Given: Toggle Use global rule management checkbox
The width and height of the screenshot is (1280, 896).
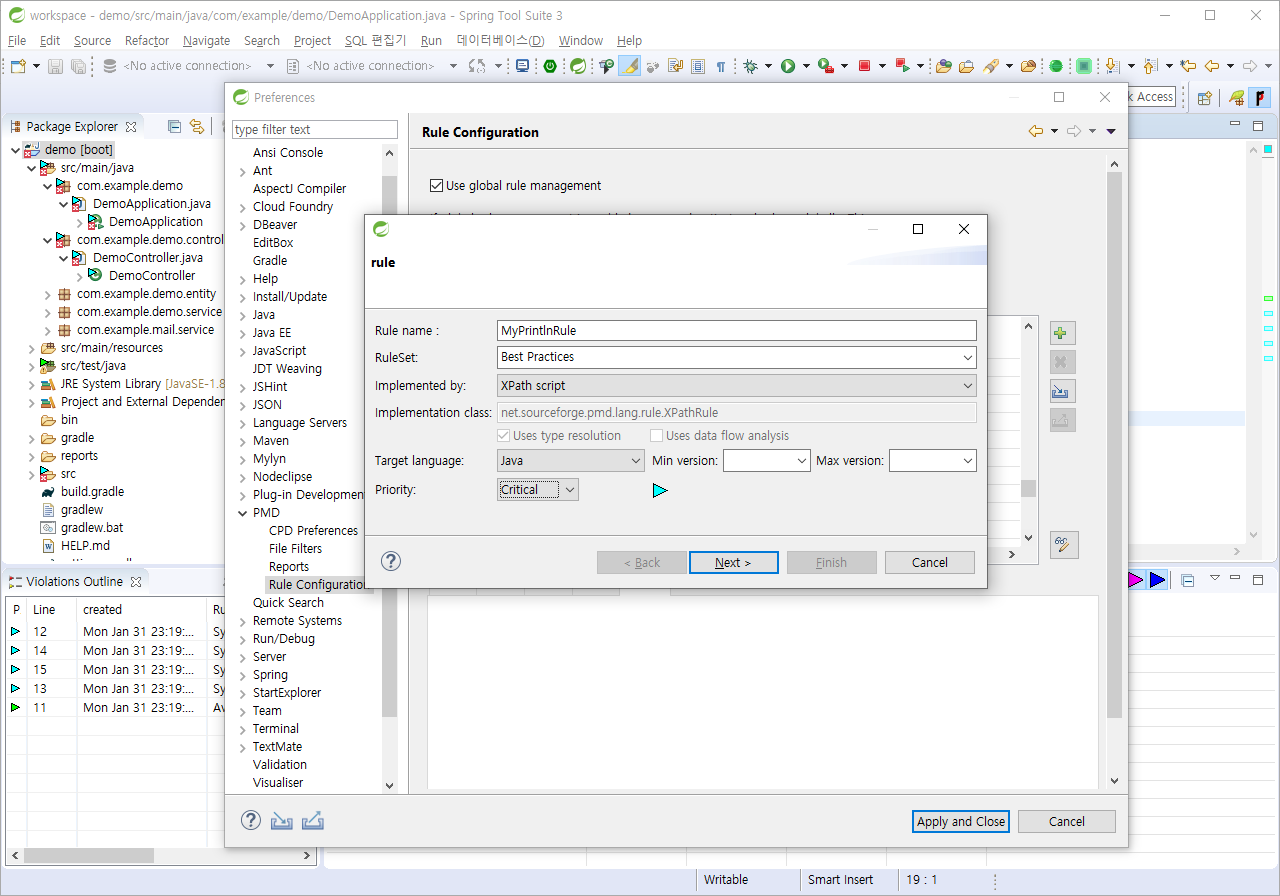Looking at the screenshot, I should pyautogui.click(x=436, y=185).
